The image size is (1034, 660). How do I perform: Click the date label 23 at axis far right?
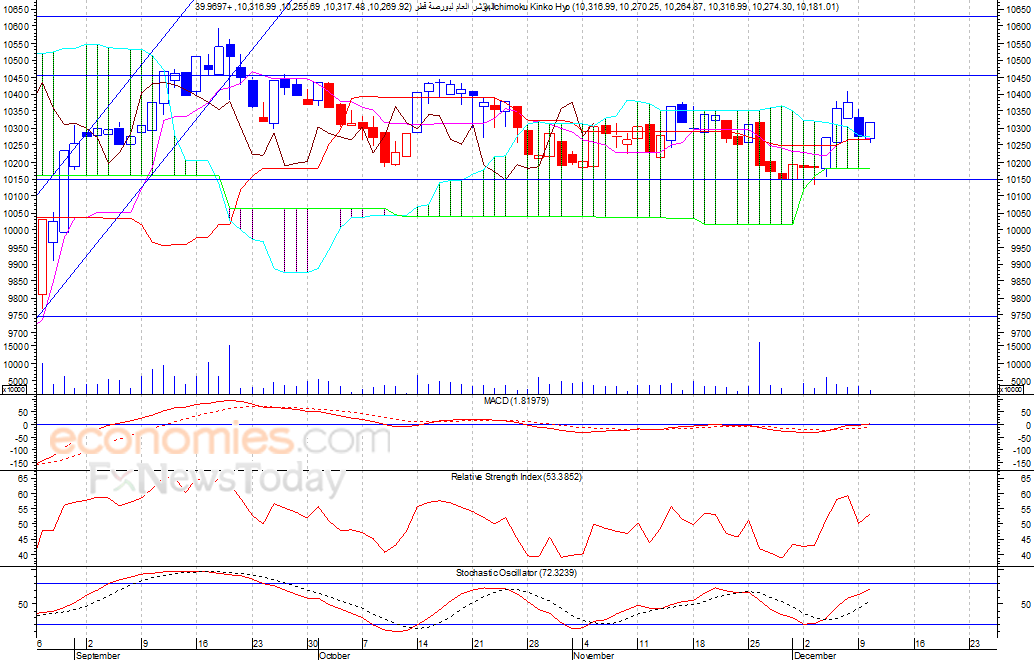pos(973,644)
